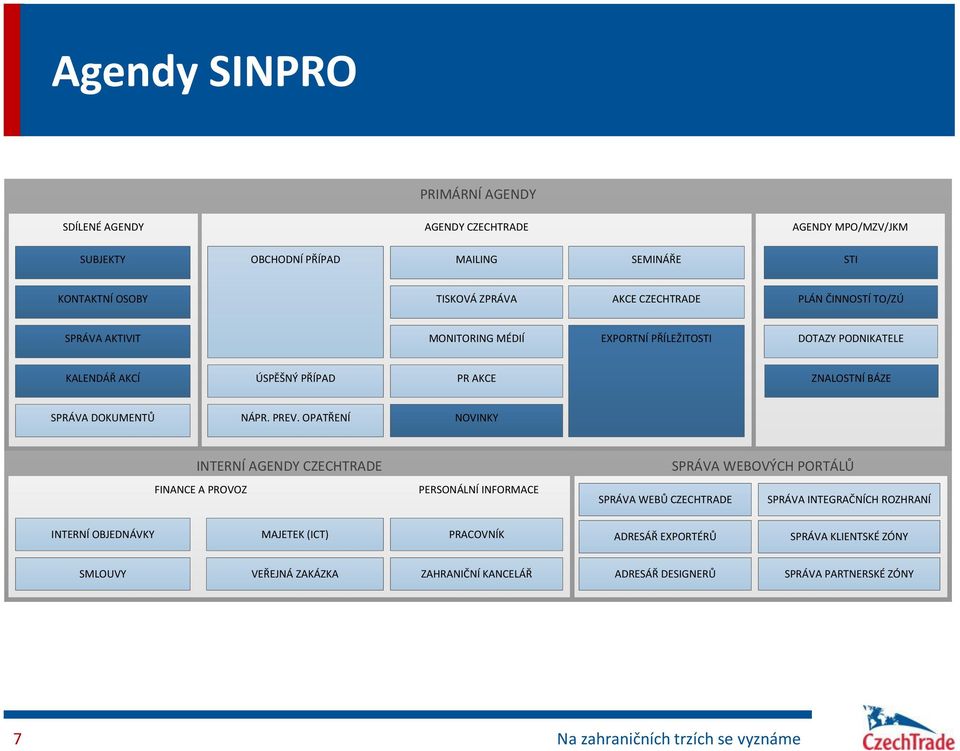
Task: Select the INTERNÍ OBJEDNÁVKY box
Action: 103,534
